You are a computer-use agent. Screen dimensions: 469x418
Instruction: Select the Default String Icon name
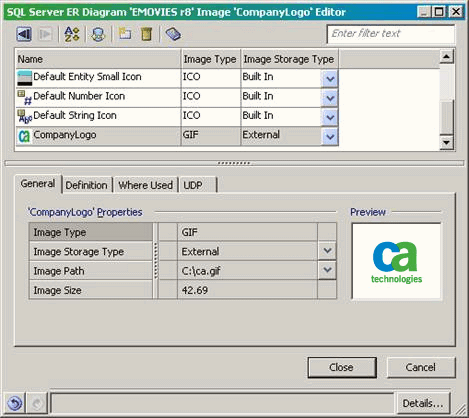coord(75,115)
